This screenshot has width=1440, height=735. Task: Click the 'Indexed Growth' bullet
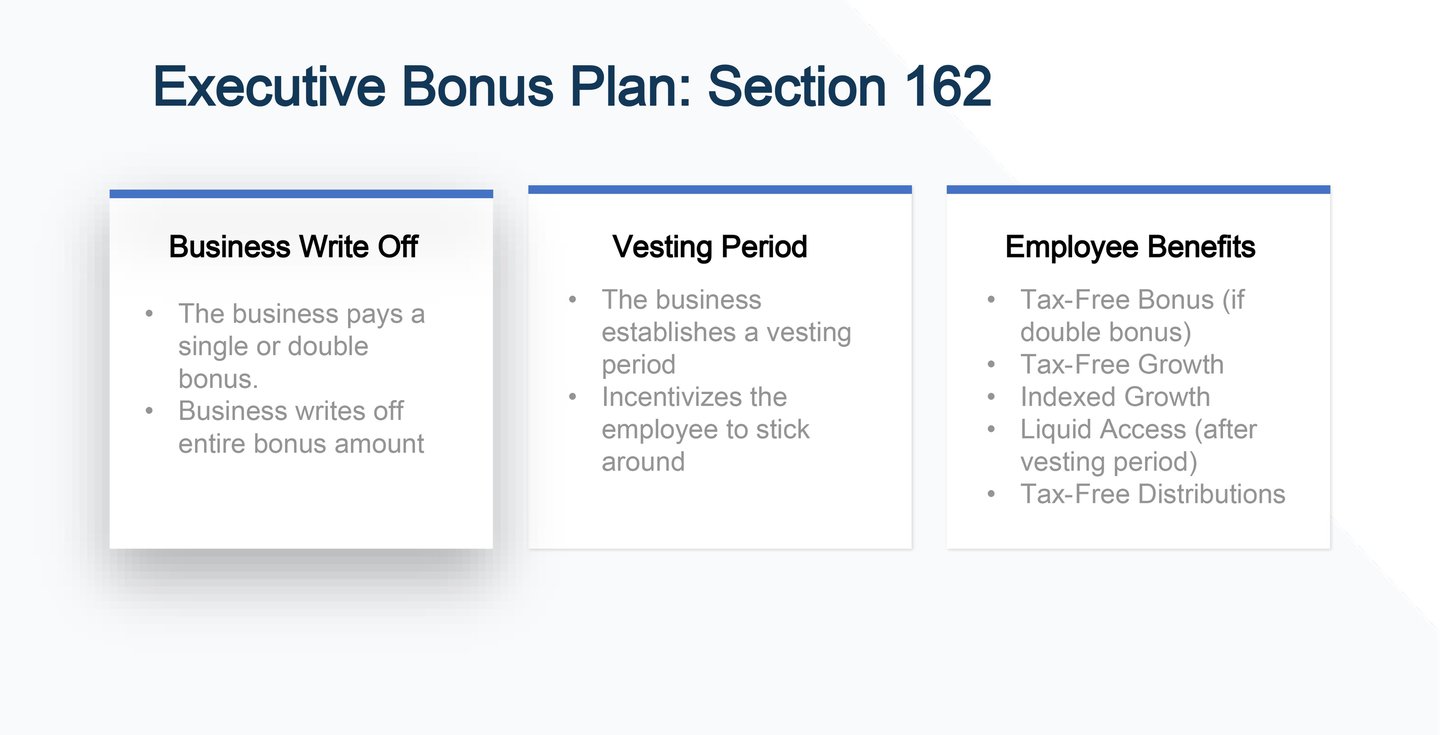click(1115, 397)
